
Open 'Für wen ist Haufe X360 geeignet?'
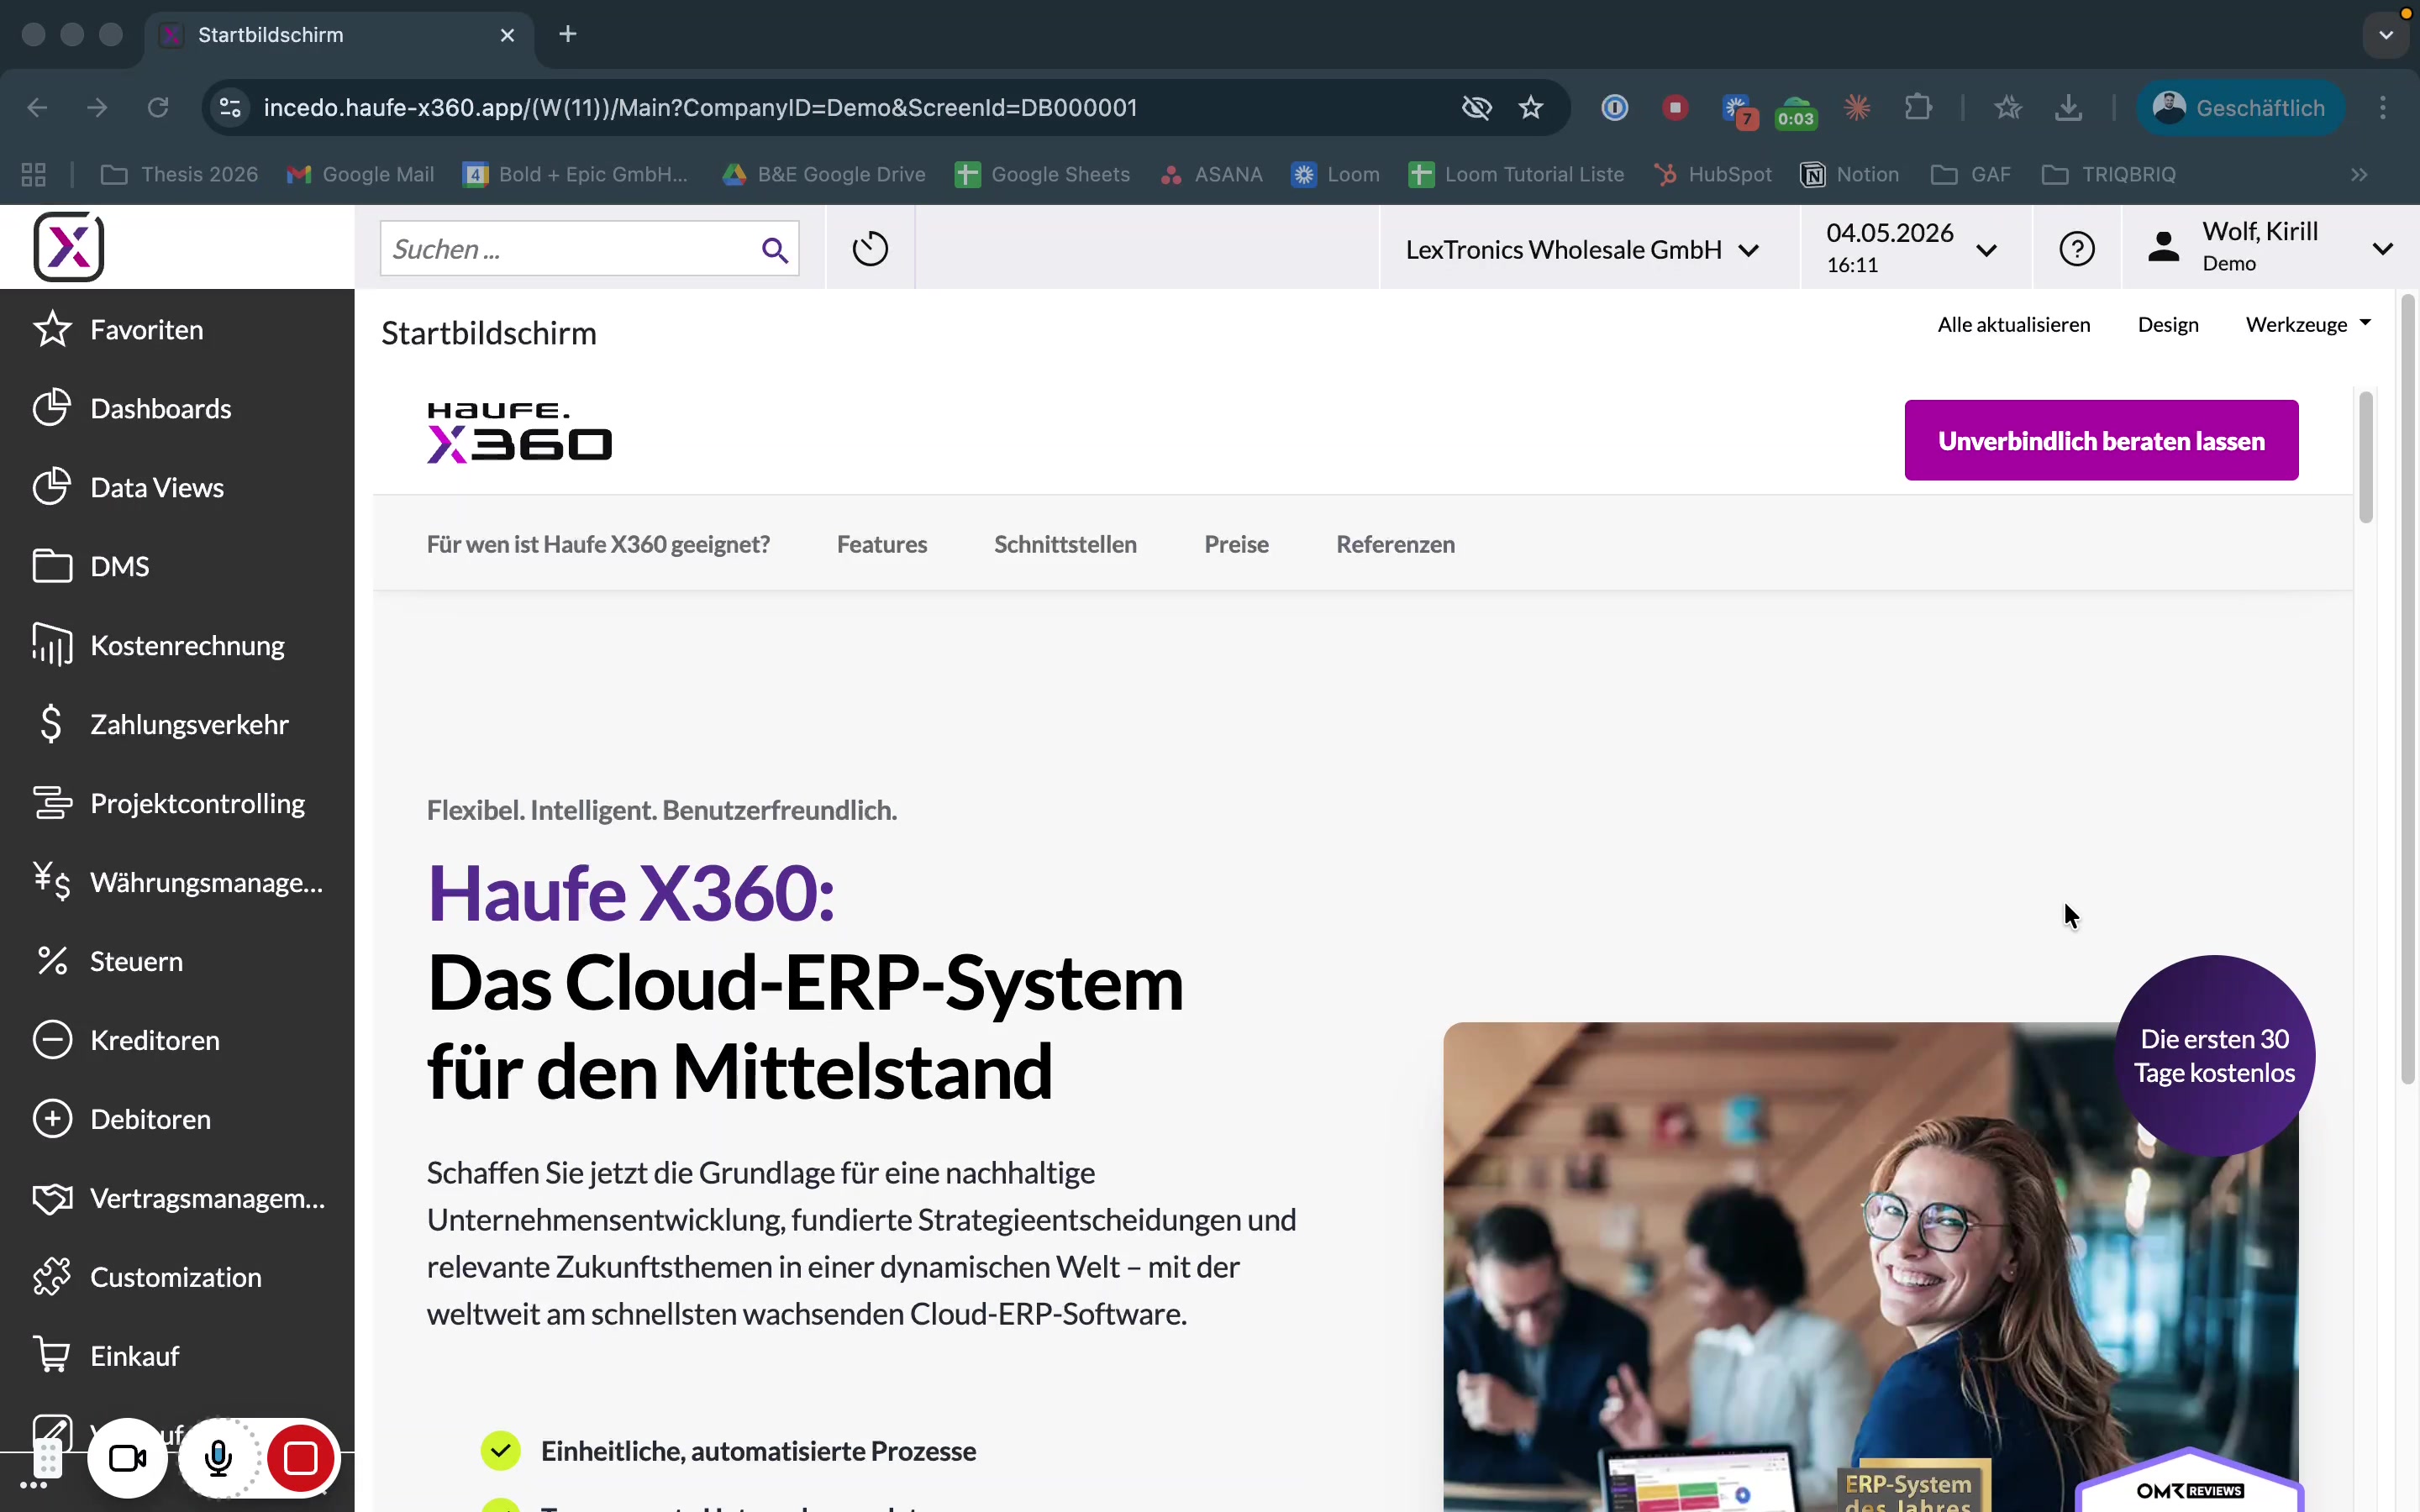point(598,544)
